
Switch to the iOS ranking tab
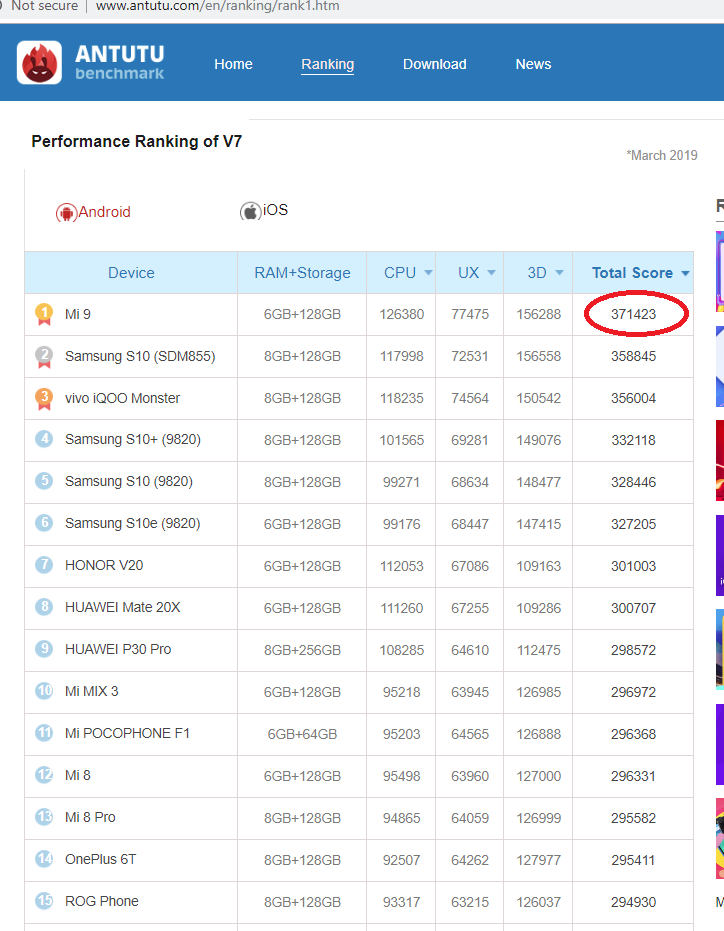pos(264,210)
